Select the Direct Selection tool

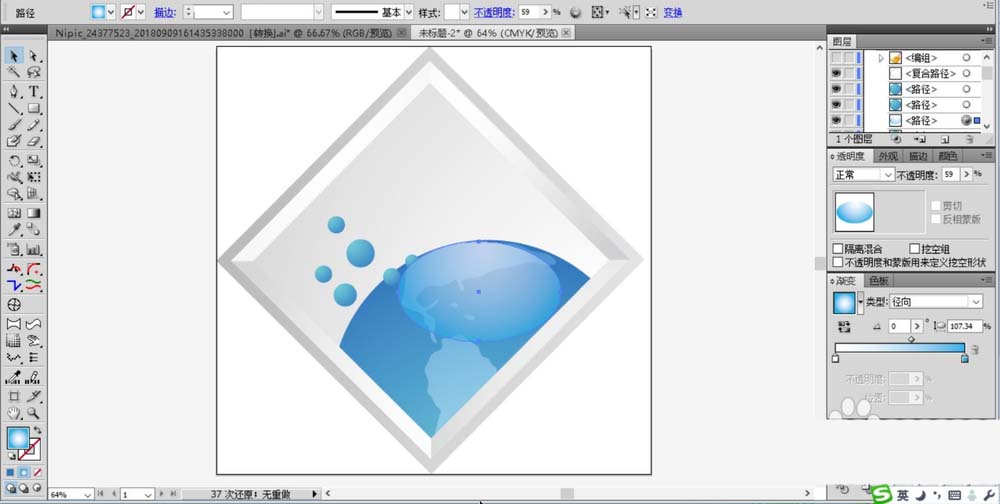pos(33,56)
